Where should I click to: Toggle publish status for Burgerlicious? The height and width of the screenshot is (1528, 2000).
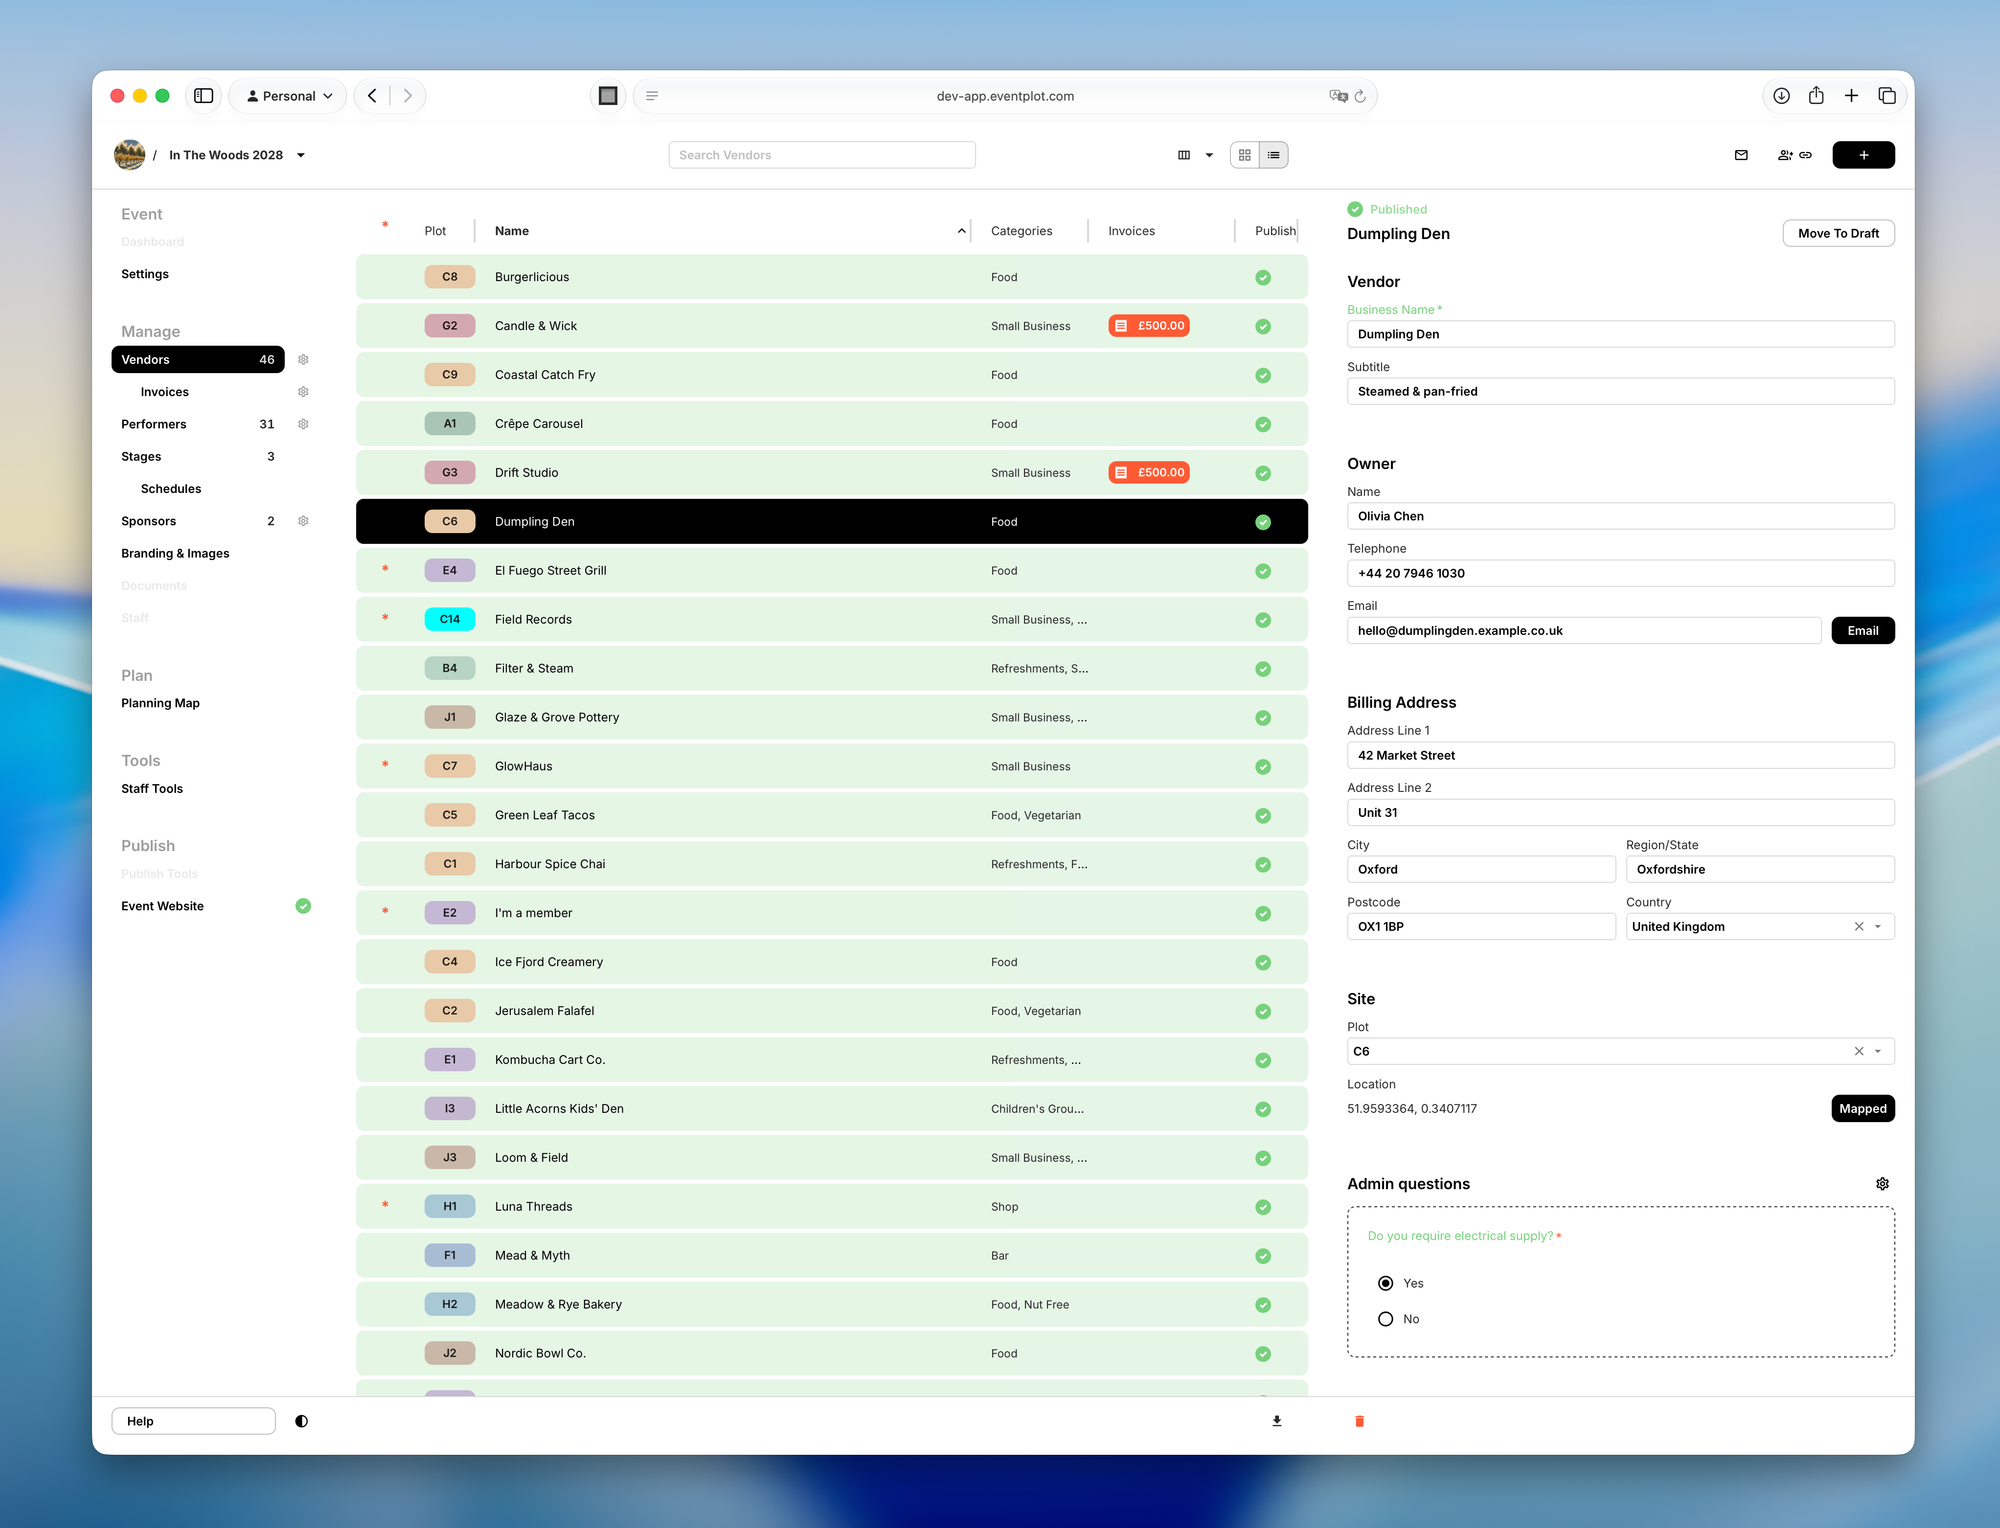(1263, 278)
